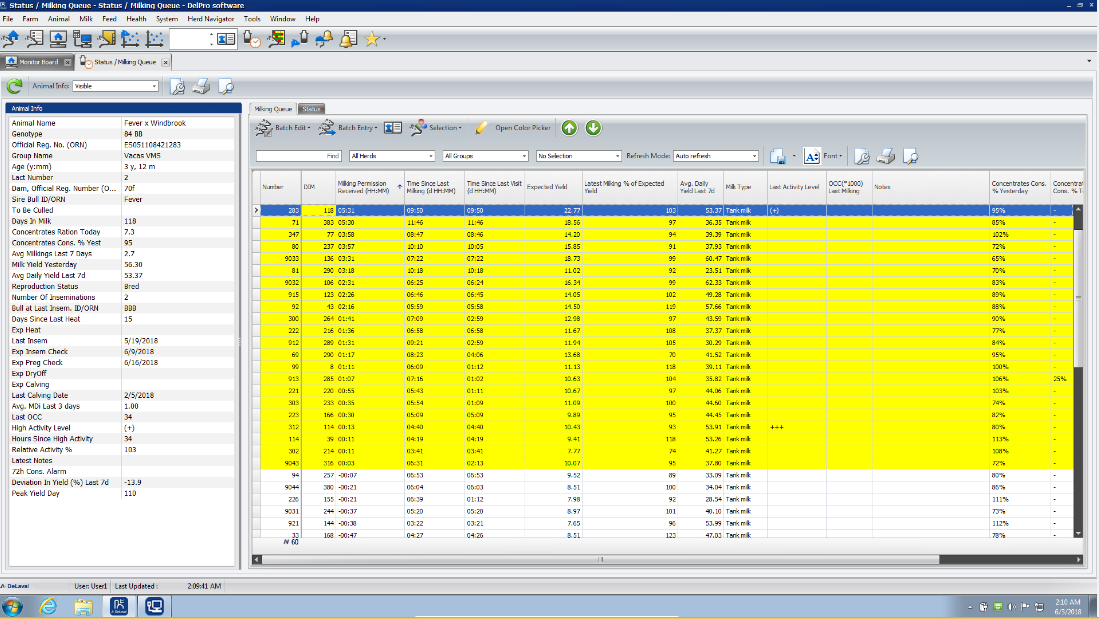Viewport: 1099px width, 619px height.
Task: Click the Selection button
Action: coord(440,128)
